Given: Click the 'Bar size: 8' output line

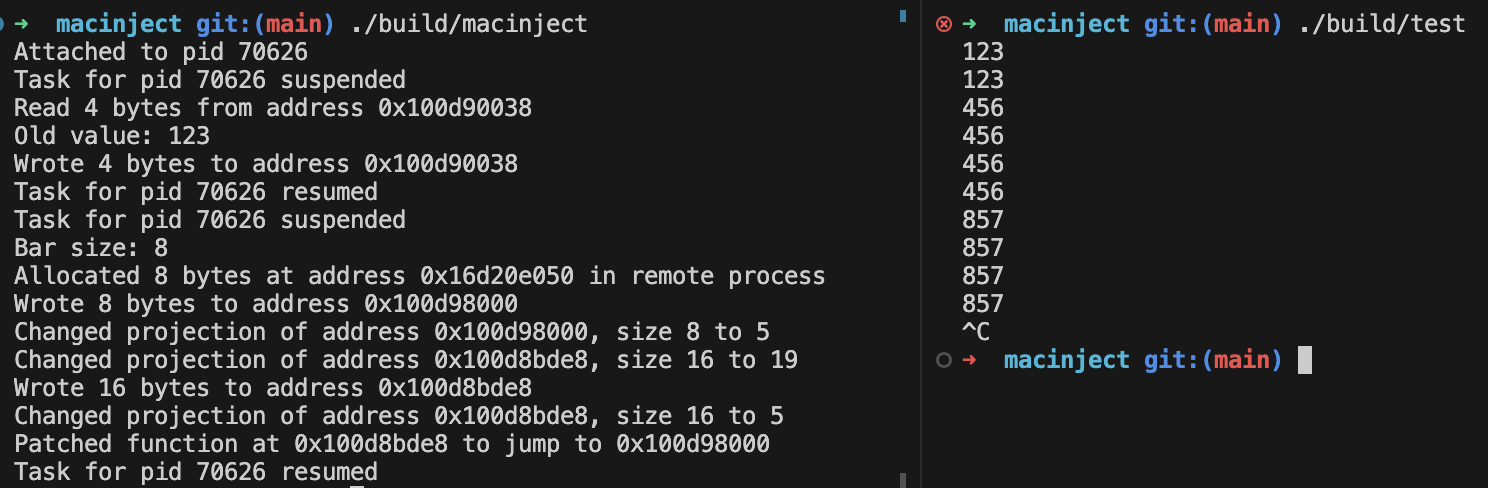Looking at the screenshot, I should point(91,248).
